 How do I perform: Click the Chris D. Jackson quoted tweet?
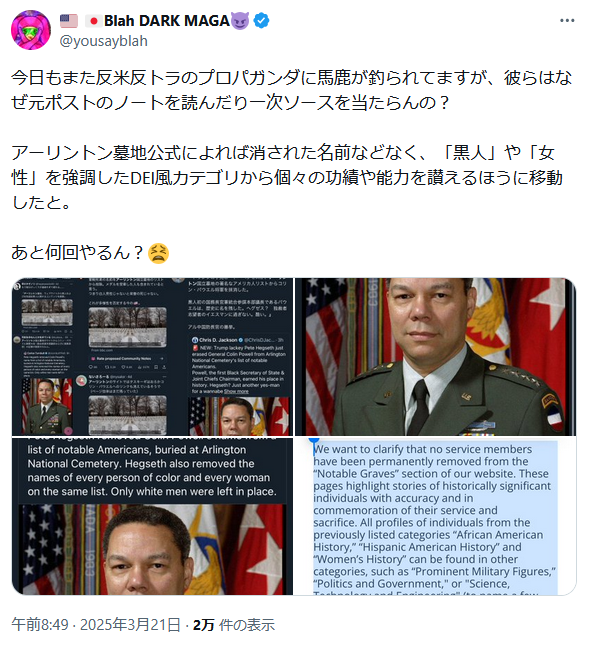pos(239,365)
